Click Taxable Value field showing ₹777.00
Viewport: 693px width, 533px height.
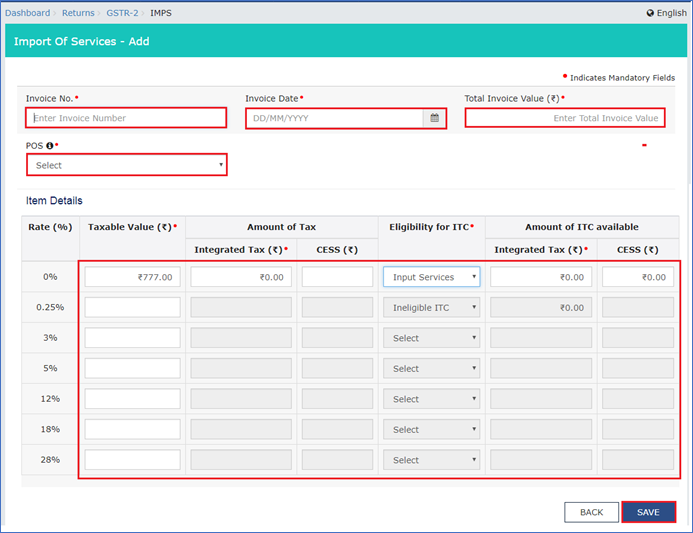[133, 277]
